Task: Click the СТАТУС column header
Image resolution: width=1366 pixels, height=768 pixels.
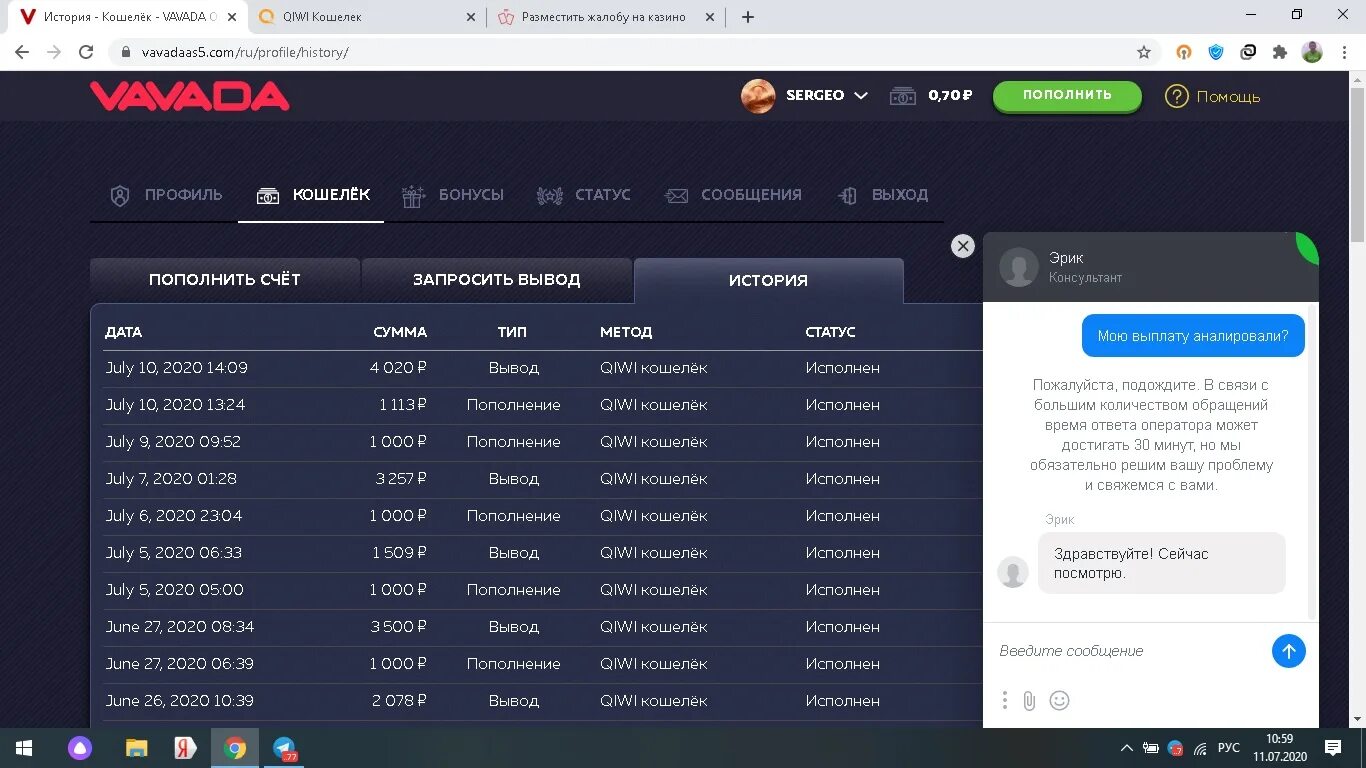Action: (x=831, y=332)
